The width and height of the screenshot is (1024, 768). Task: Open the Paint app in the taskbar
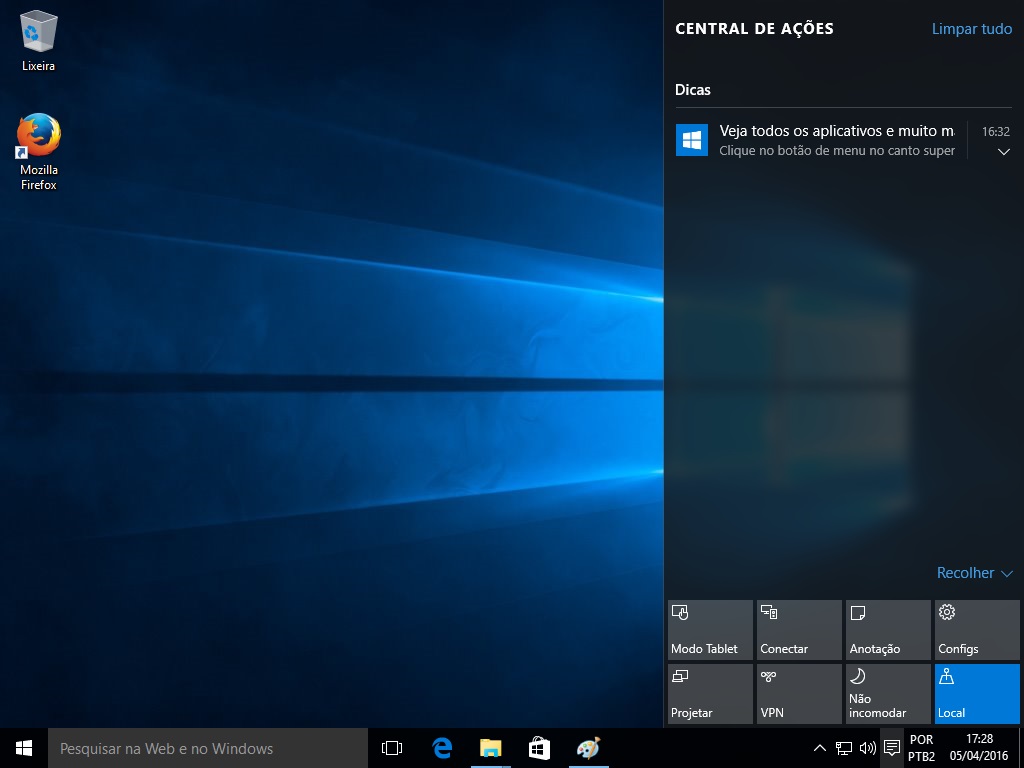(588, 748)
